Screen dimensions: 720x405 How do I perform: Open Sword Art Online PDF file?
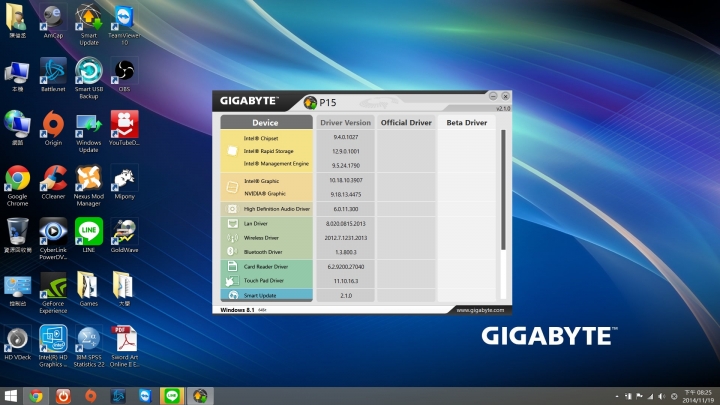[124, 346]
